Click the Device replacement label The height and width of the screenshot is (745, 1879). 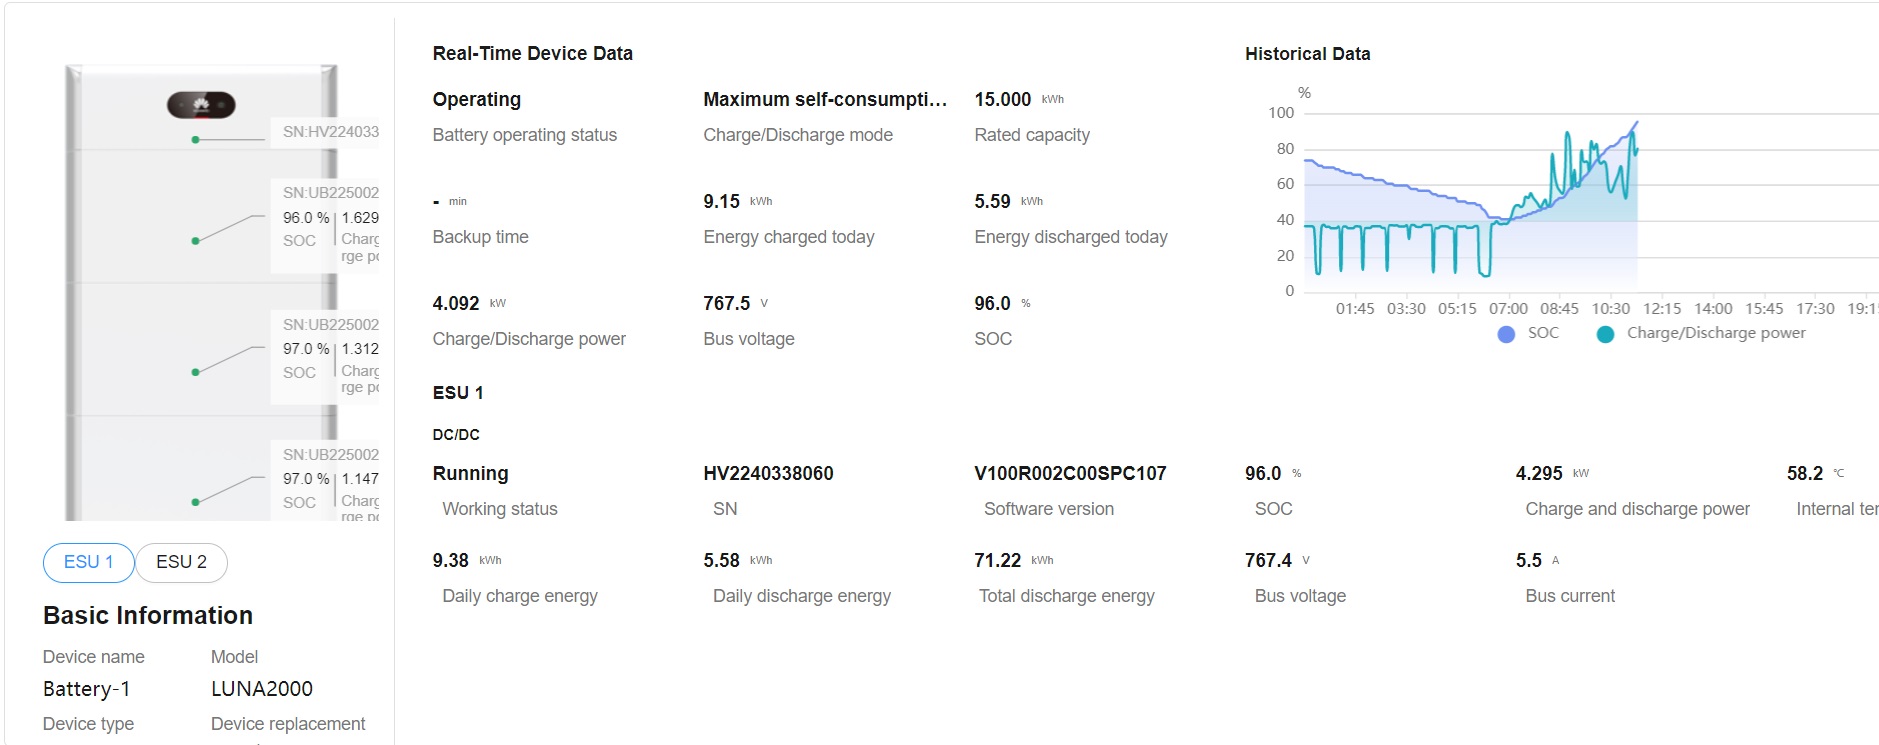click(x=288, y=724)
